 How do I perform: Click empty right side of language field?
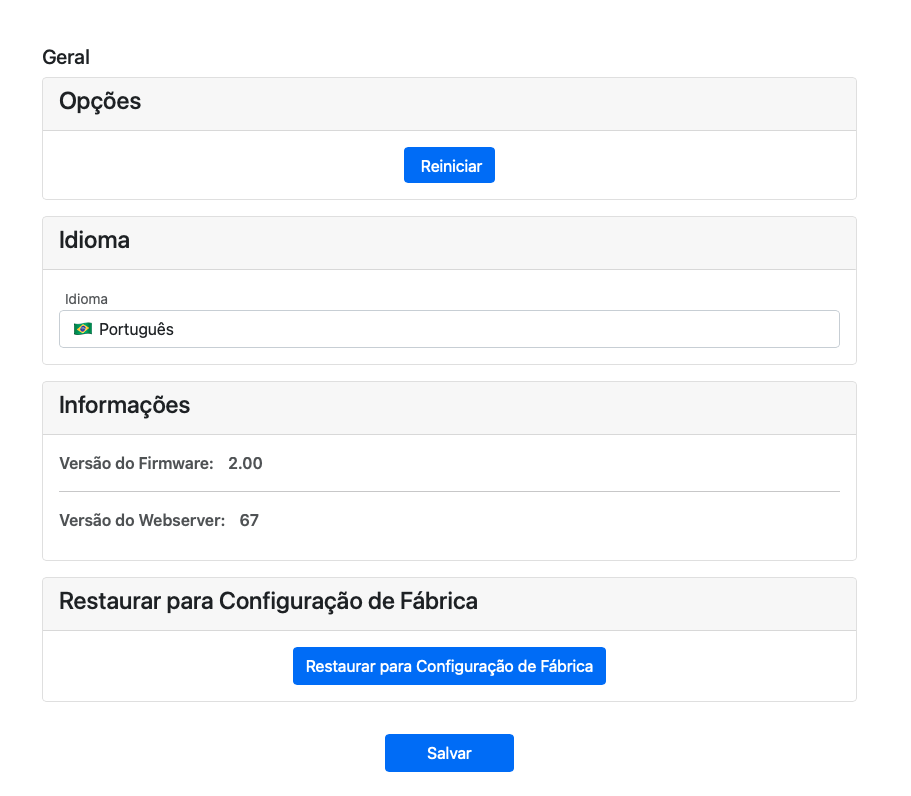point(700,329)
